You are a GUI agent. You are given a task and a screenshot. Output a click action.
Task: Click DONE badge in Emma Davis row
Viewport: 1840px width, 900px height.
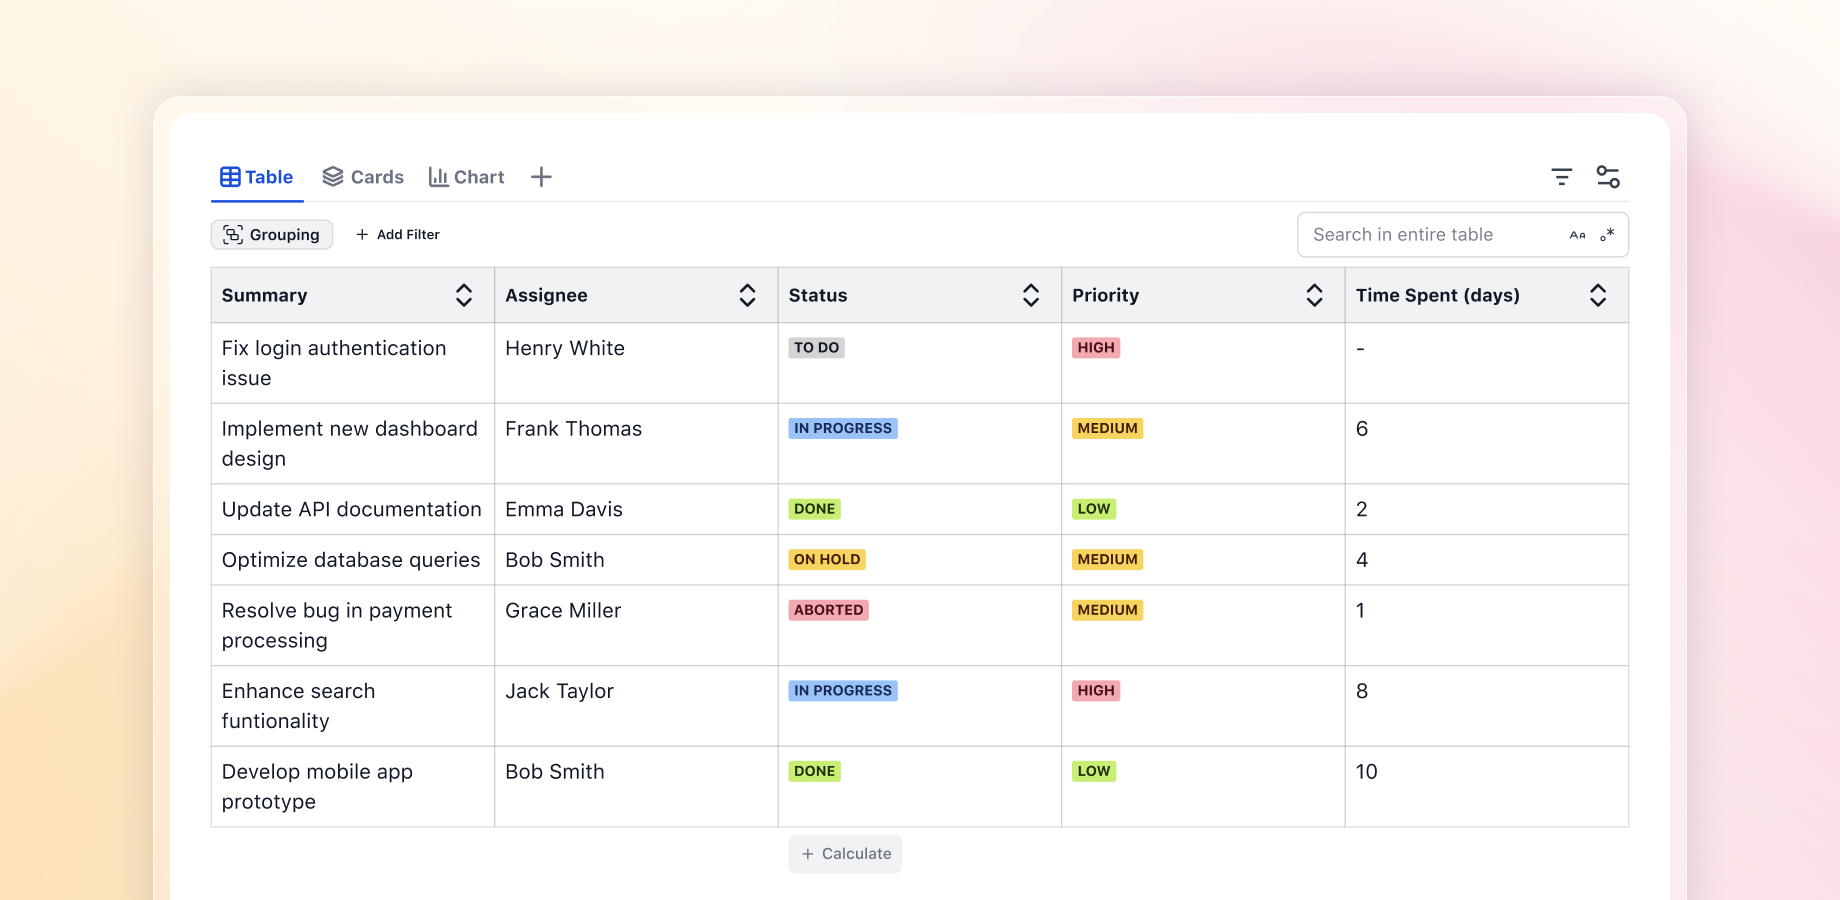point(814,509)
